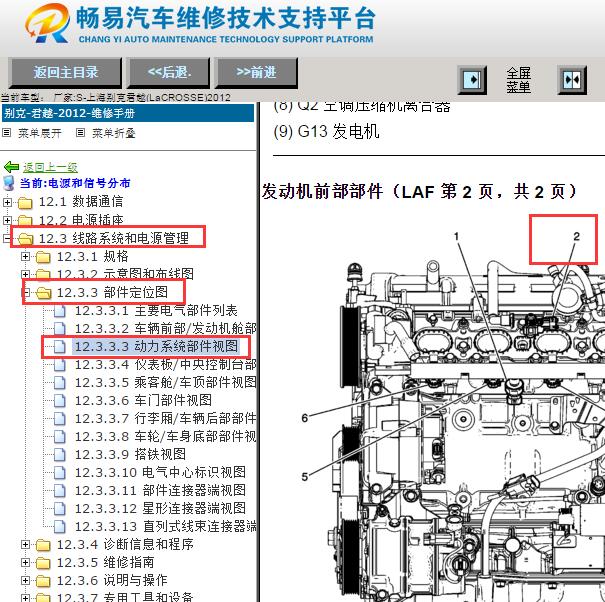Expand the 12.3.2 示意图和布线图 node
The height and width of the screenshot is (602, 605).
click(x=25, y=274)
